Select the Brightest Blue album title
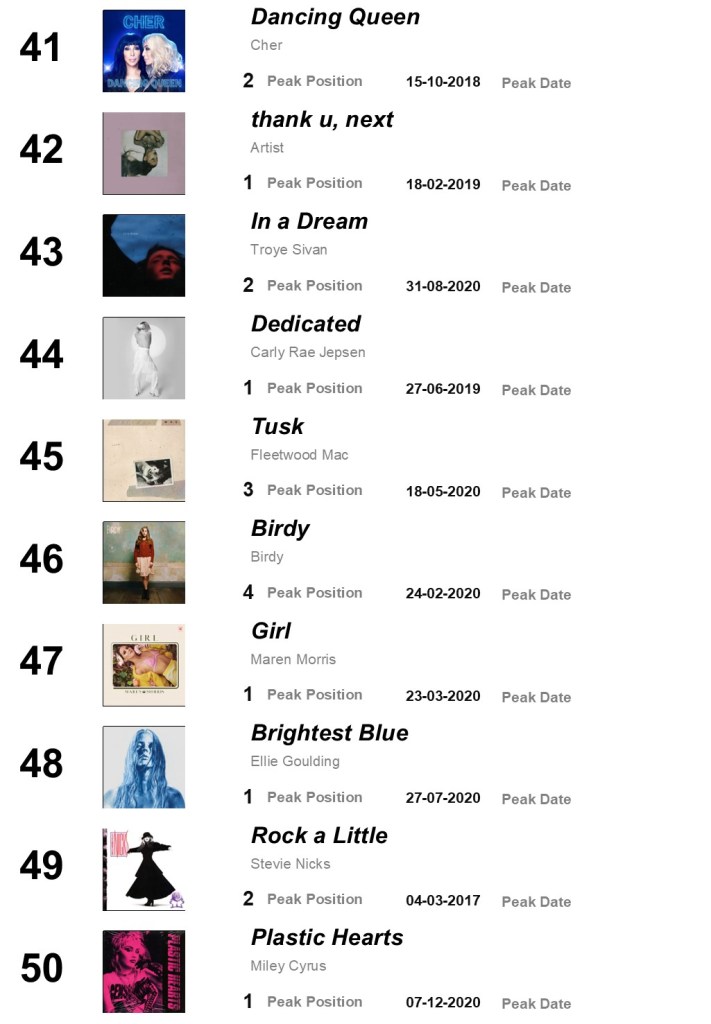The height and width of the screenshot is (1024, 711). [x=329, y=733]
